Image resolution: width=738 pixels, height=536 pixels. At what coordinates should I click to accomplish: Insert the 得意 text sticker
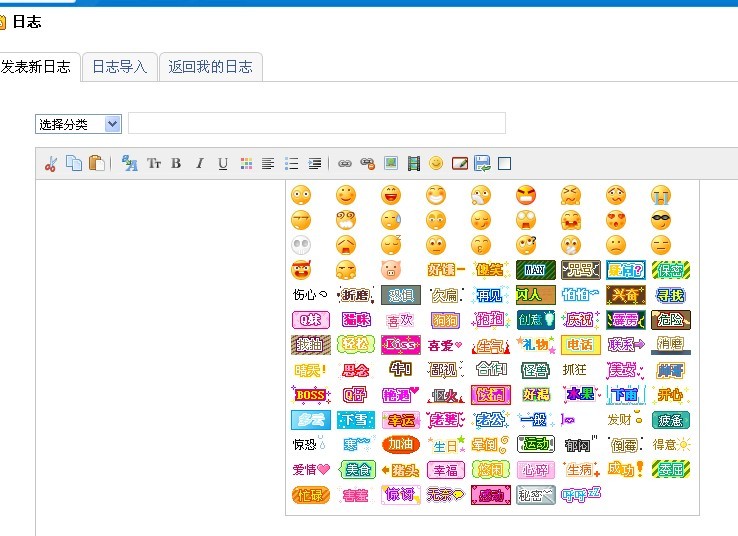click(671, 445)
